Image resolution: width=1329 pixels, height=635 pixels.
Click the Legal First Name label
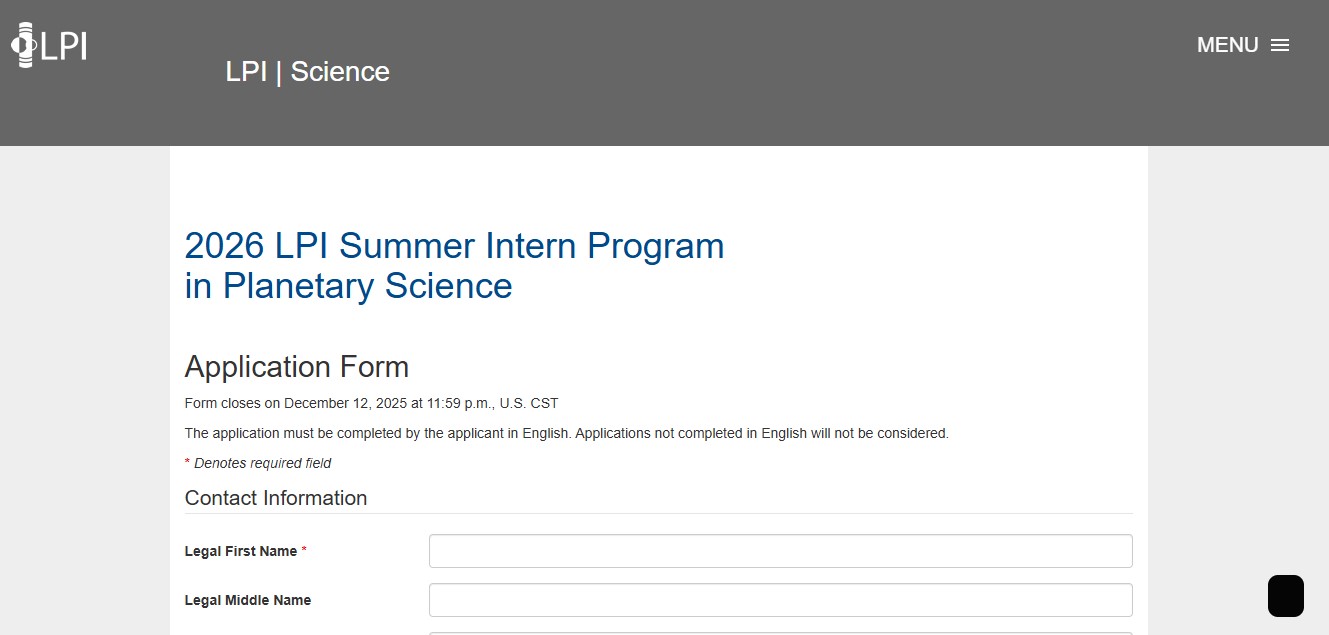241,551
